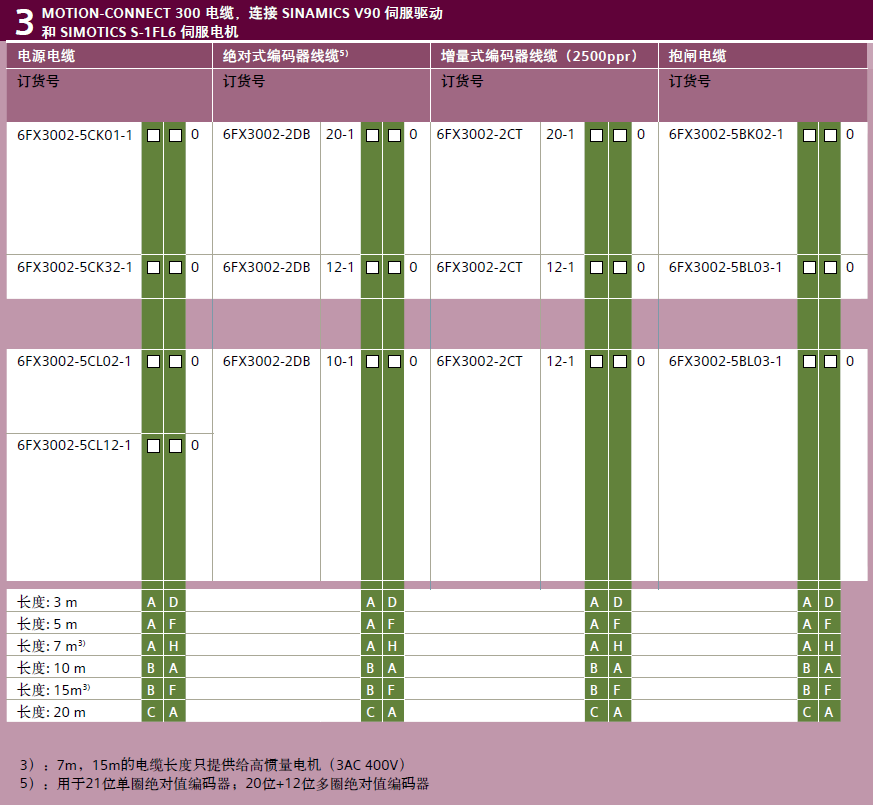
Task: Click the 长度: 7 m row label
Action: pyautogui.click(x=51, y=646)
